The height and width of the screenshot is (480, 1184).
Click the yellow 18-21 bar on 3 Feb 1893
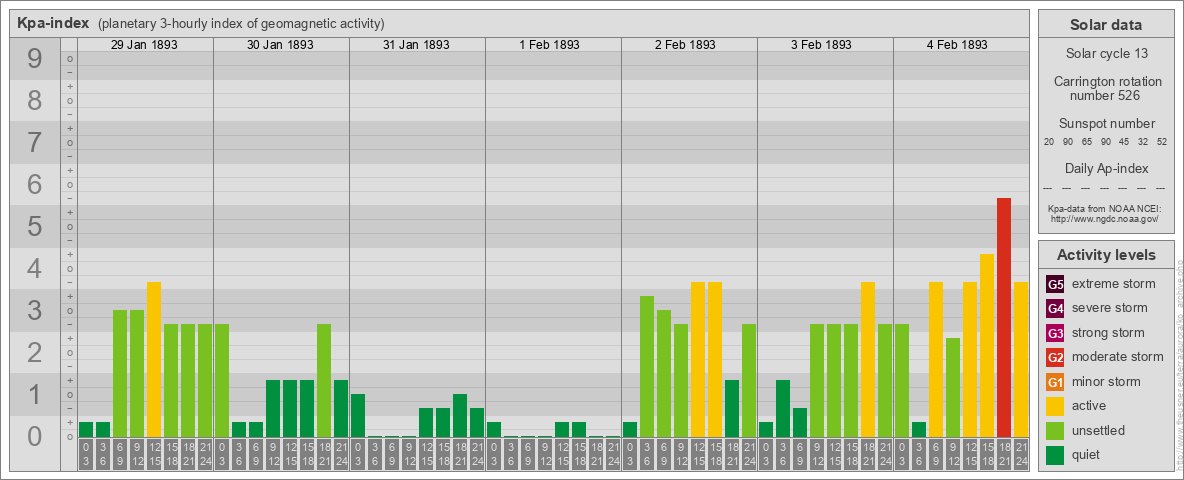[x=868, y=359]
